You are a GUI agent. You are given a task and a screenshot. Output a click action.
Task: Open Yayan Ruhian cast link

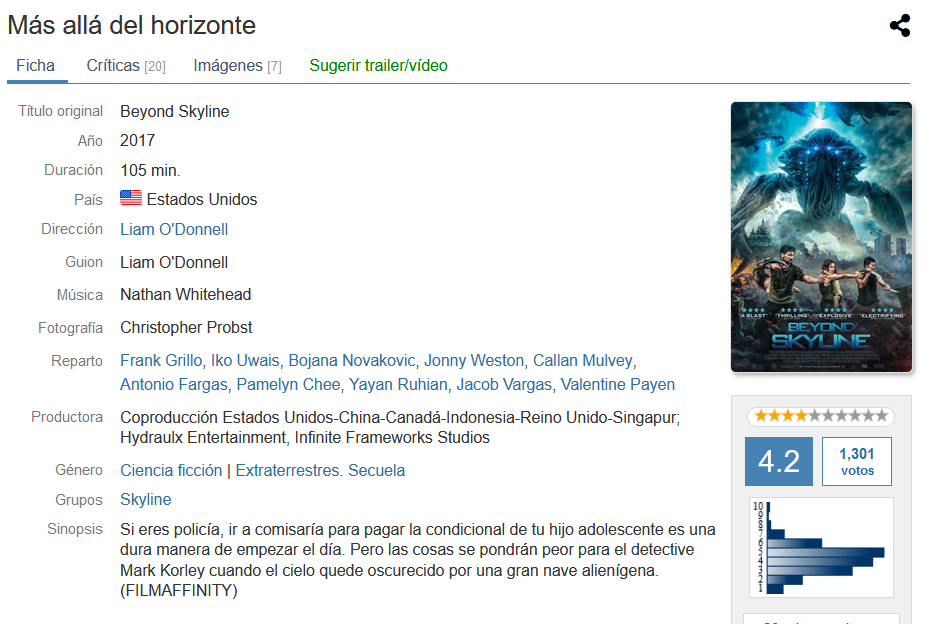398,384
